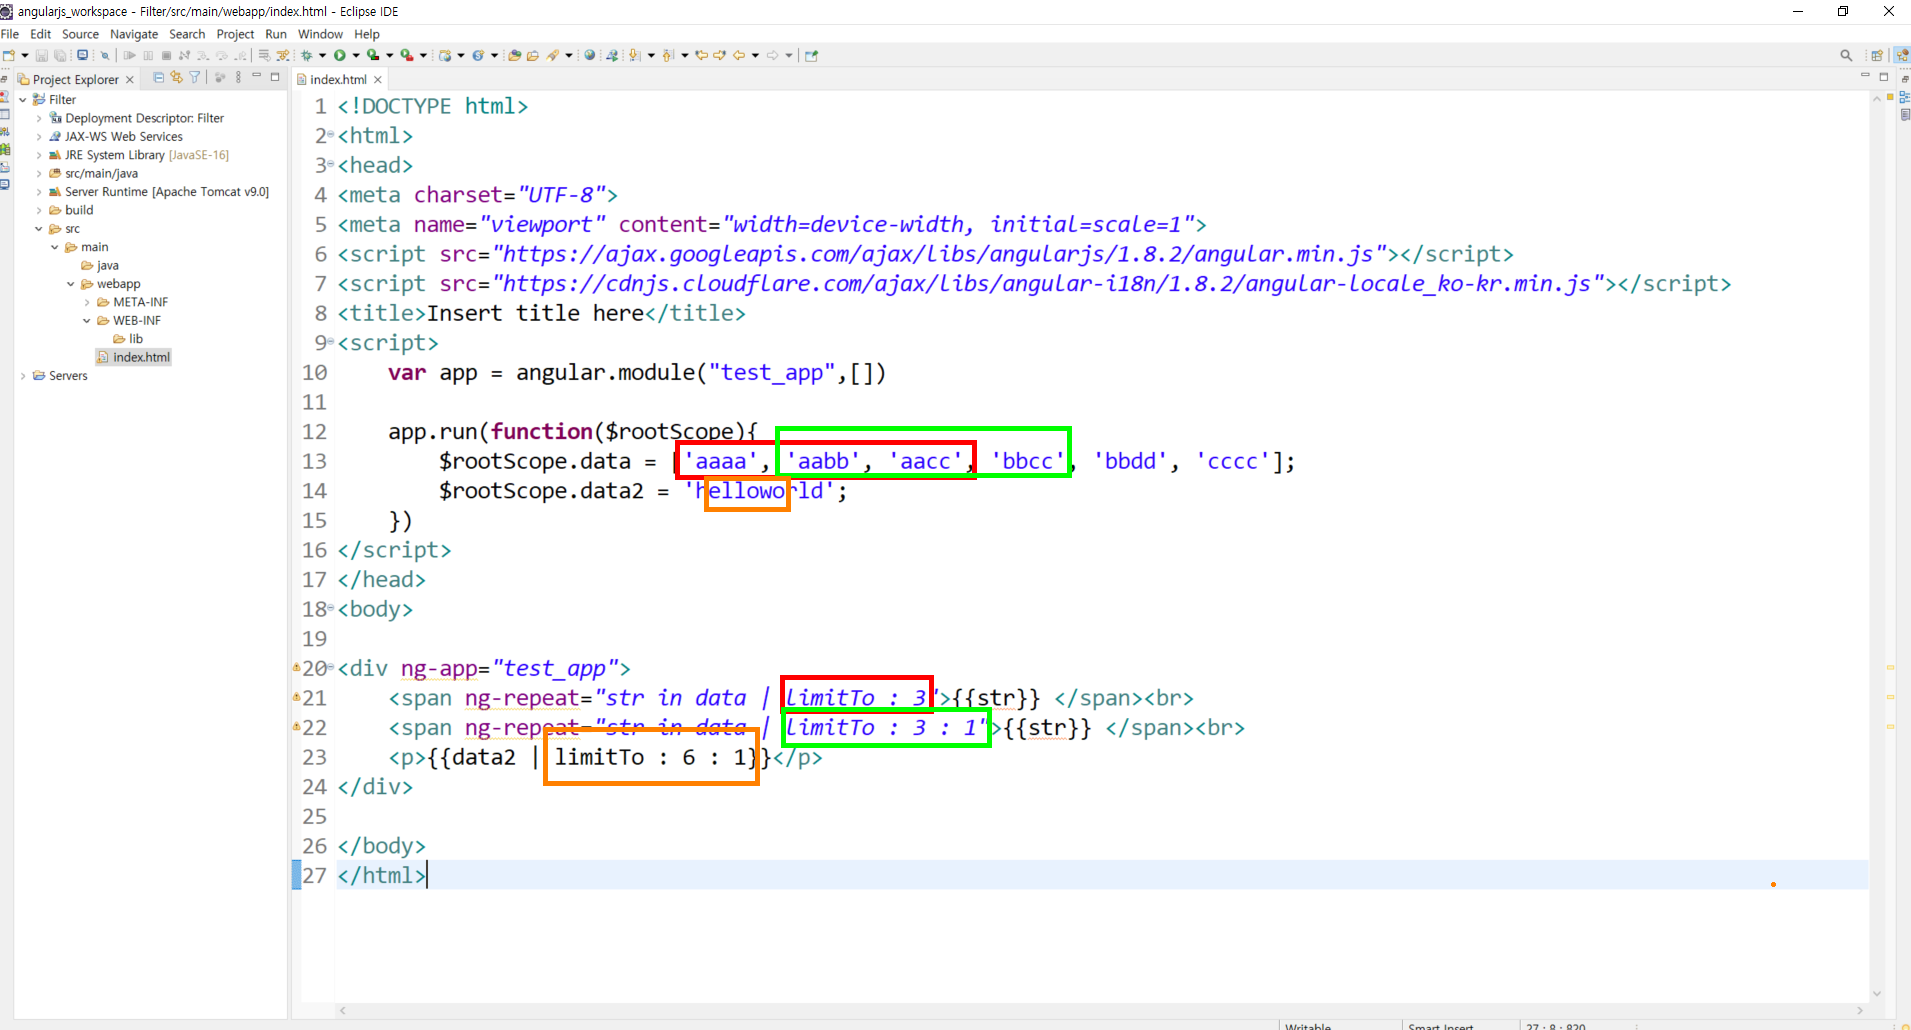
Task: Expand Deployment Descriptor: Filter node
Action: (39, 118)
